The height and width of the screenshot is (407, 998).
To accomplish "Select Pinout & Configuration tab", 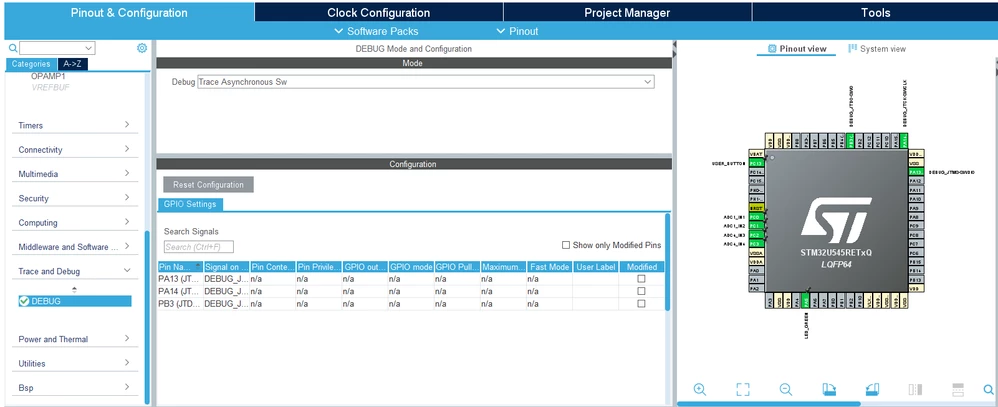I will click(x=129, y=12).
